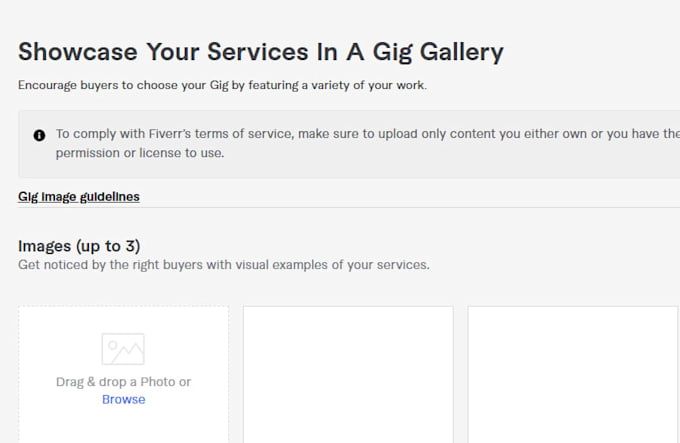
Task: Click the "permission or license to use" line
Action: (140, 153)
